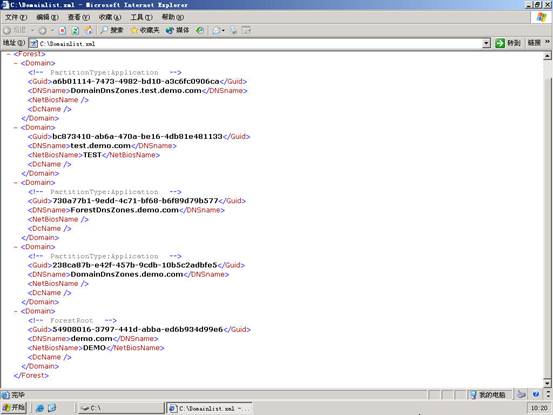Open the Media (媒体) toolbar button
The height and width of the screenshot is (415, 553).
(177, 30)
